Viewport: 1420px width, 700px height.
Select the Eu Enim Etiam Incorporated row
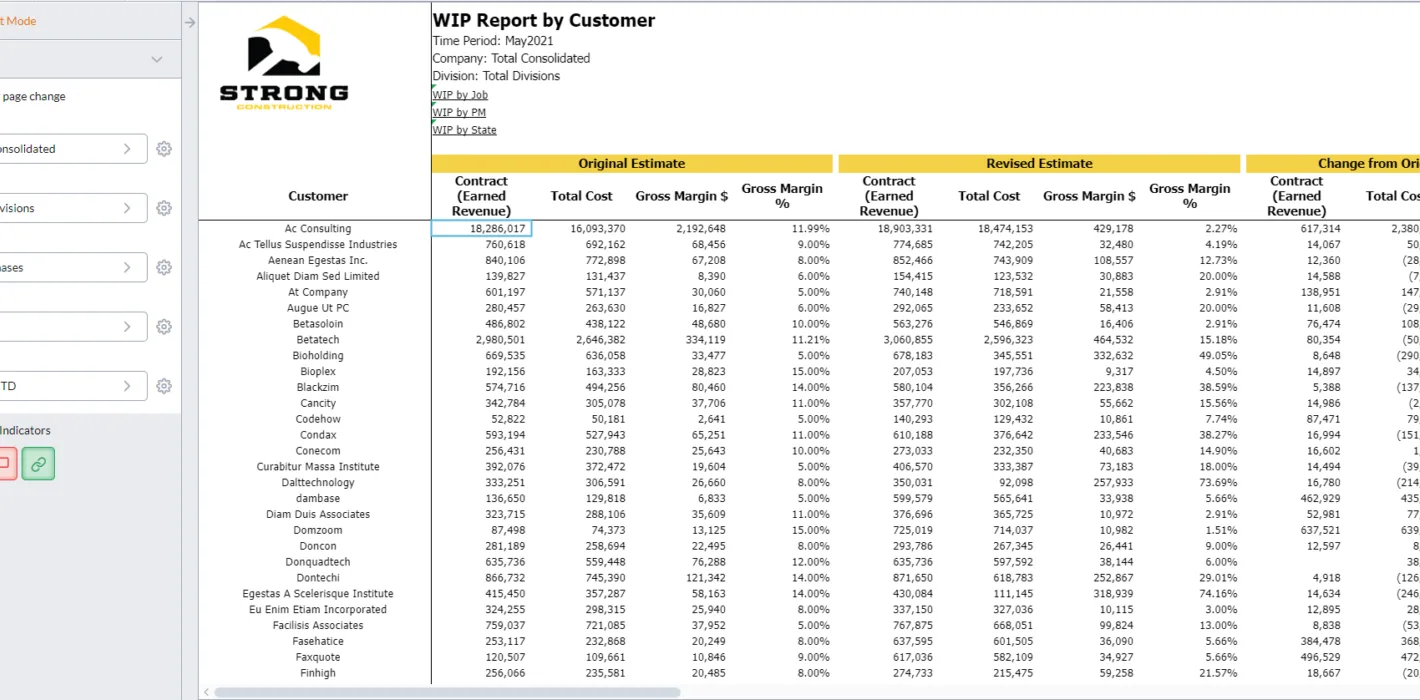pos(318,609)
